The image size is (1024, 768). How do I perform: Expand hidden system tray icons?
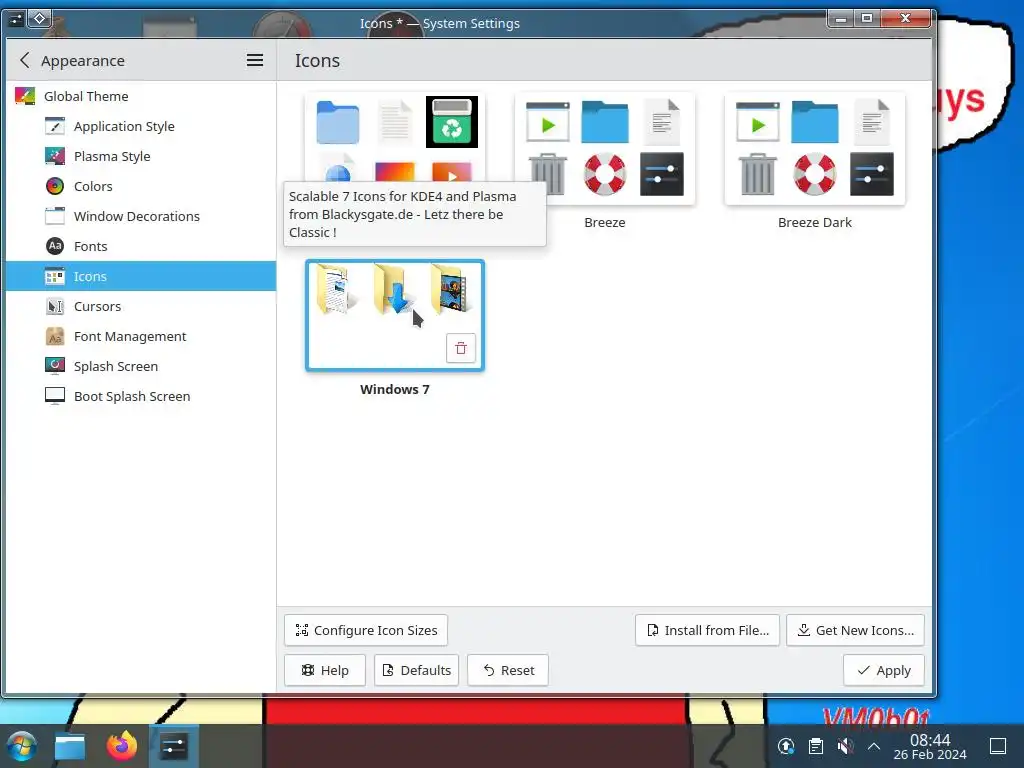874,746
